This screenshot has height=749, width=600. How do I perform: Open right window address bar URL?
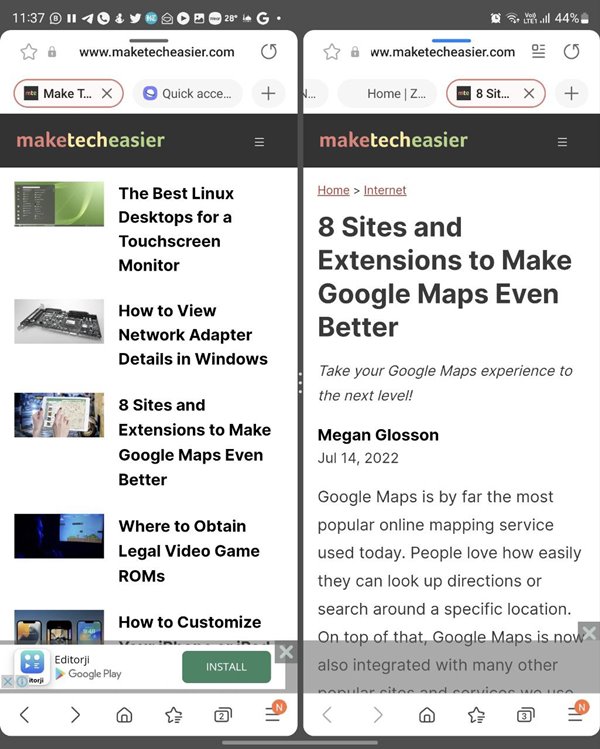[x=443, y=52]
